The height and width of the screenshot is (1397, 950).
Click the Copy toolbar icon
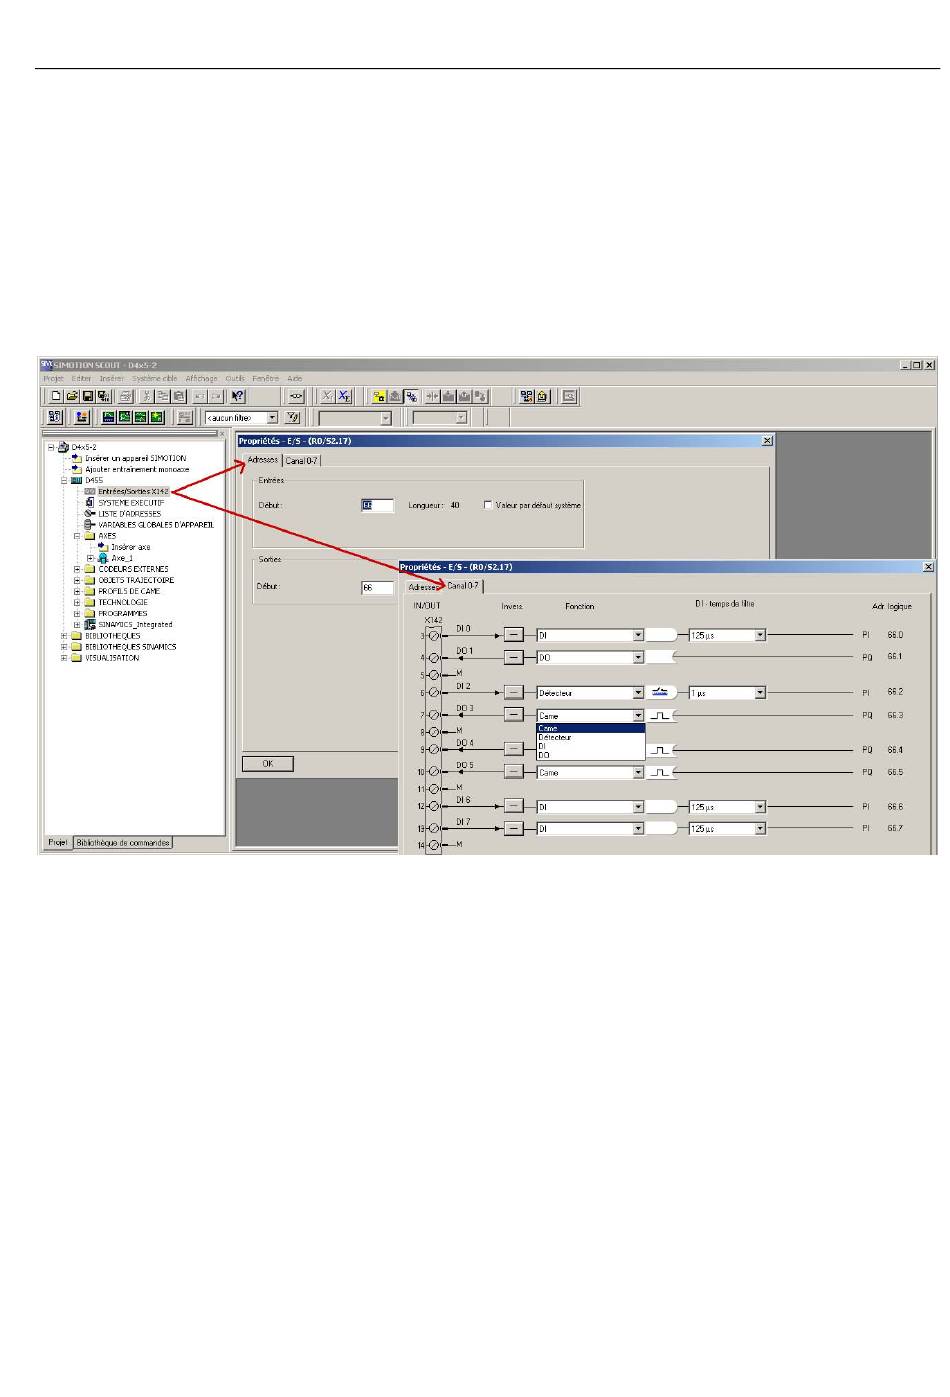coord(161,397)
